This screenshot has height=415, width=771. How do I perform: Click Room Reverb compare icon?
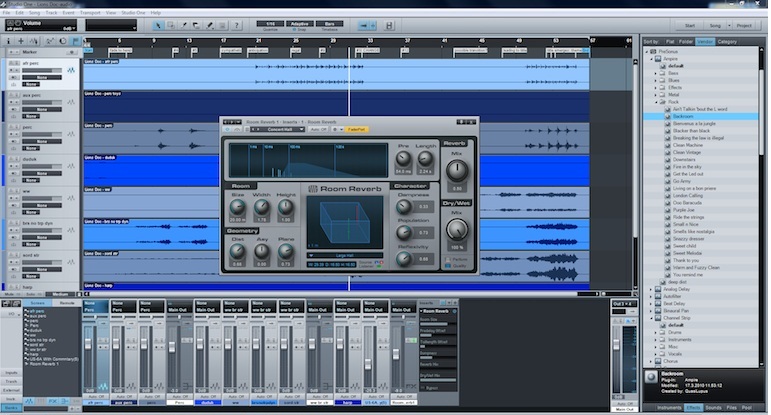(x=237, y=129)
